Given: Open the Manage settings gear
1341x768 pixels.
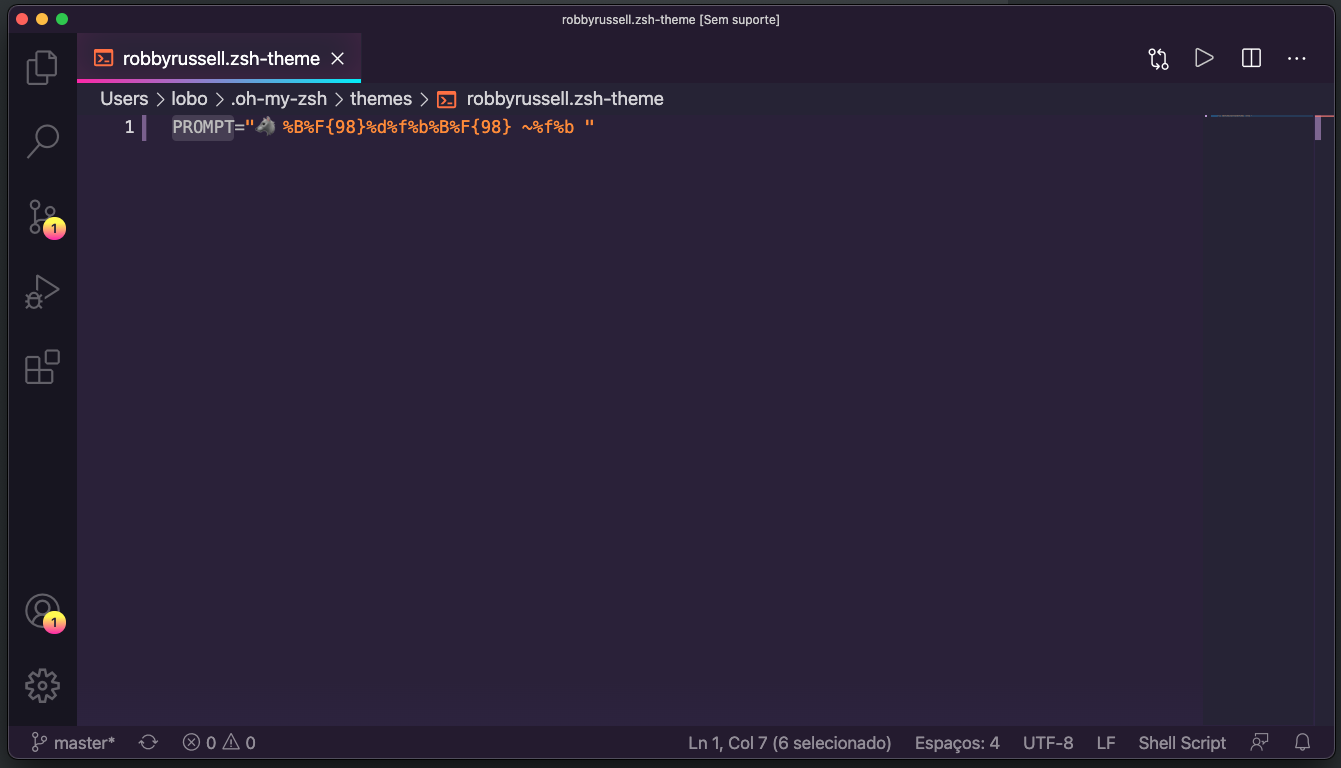Looking at the screenshot, I should pyautogui.click(x=42, y=686).
